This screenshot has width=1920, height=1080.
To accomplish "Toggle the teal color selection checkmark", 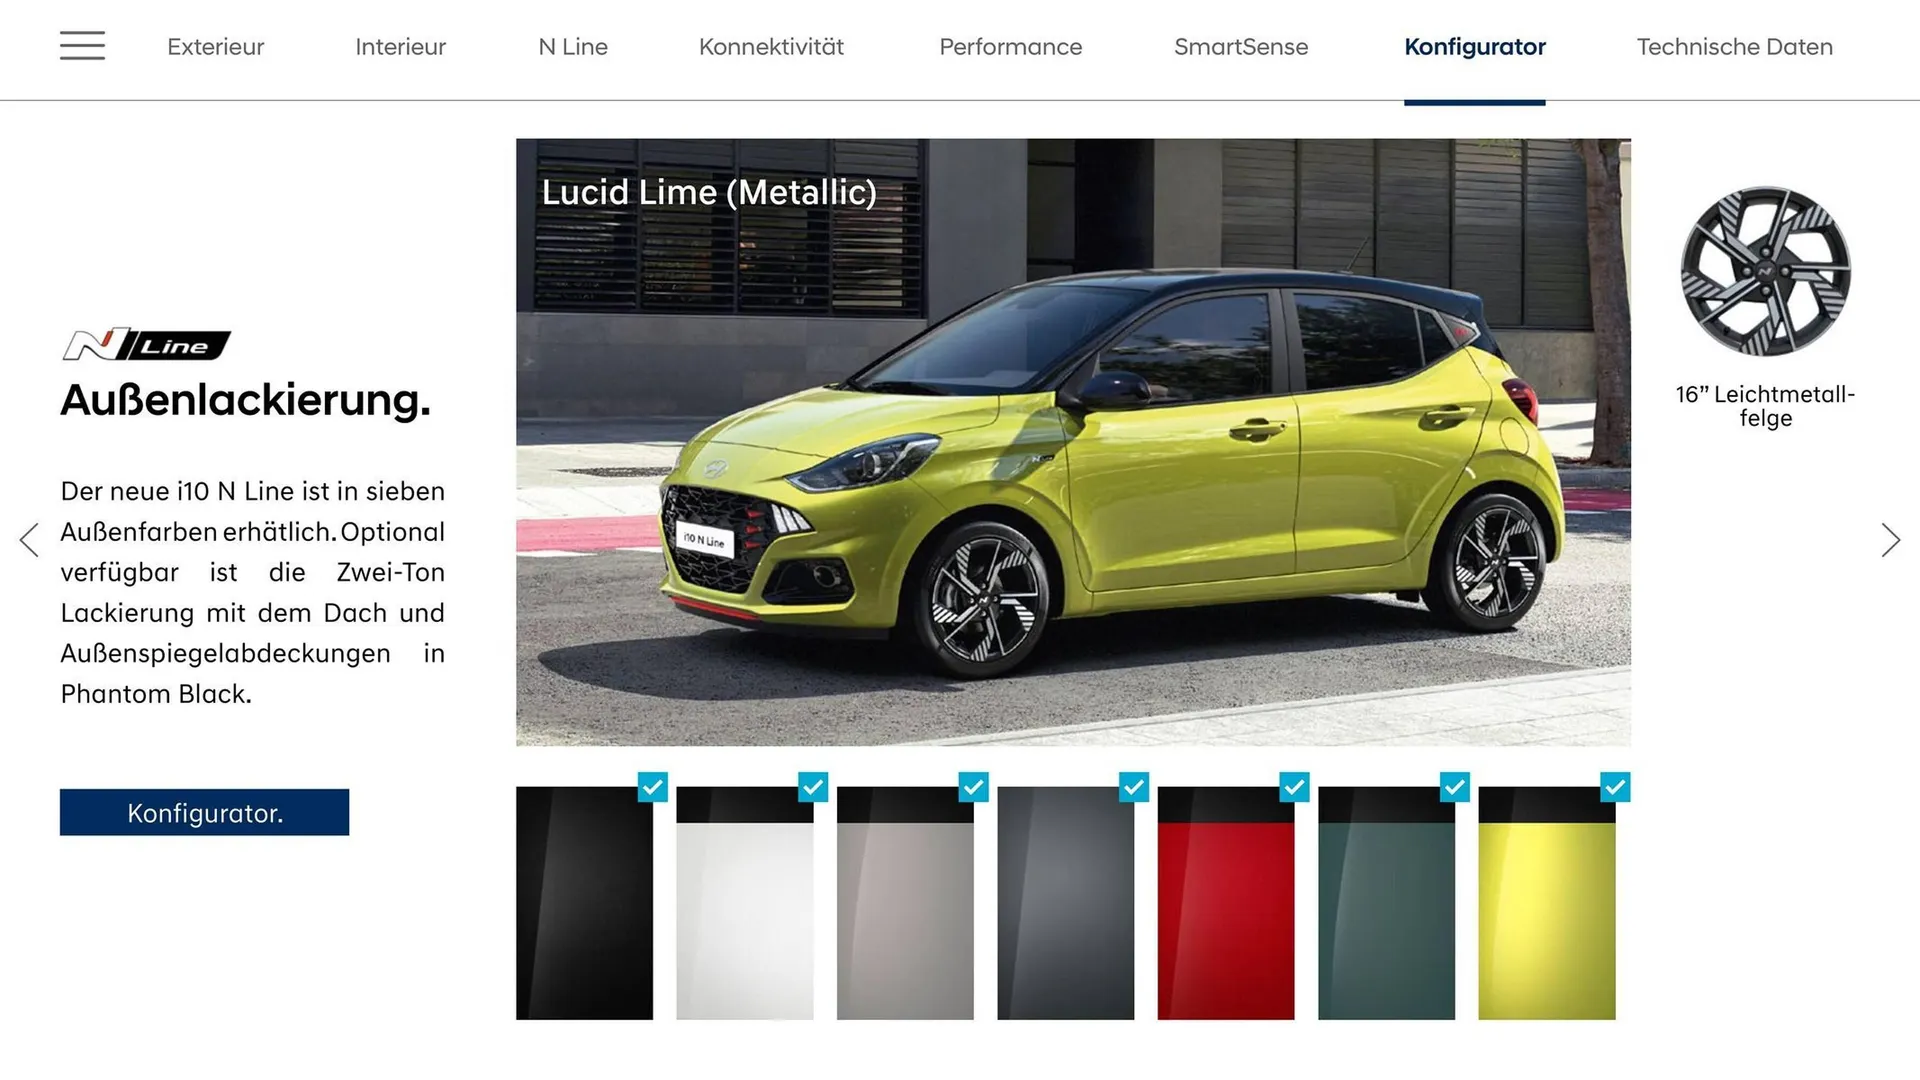I will tap(1454, 788).
